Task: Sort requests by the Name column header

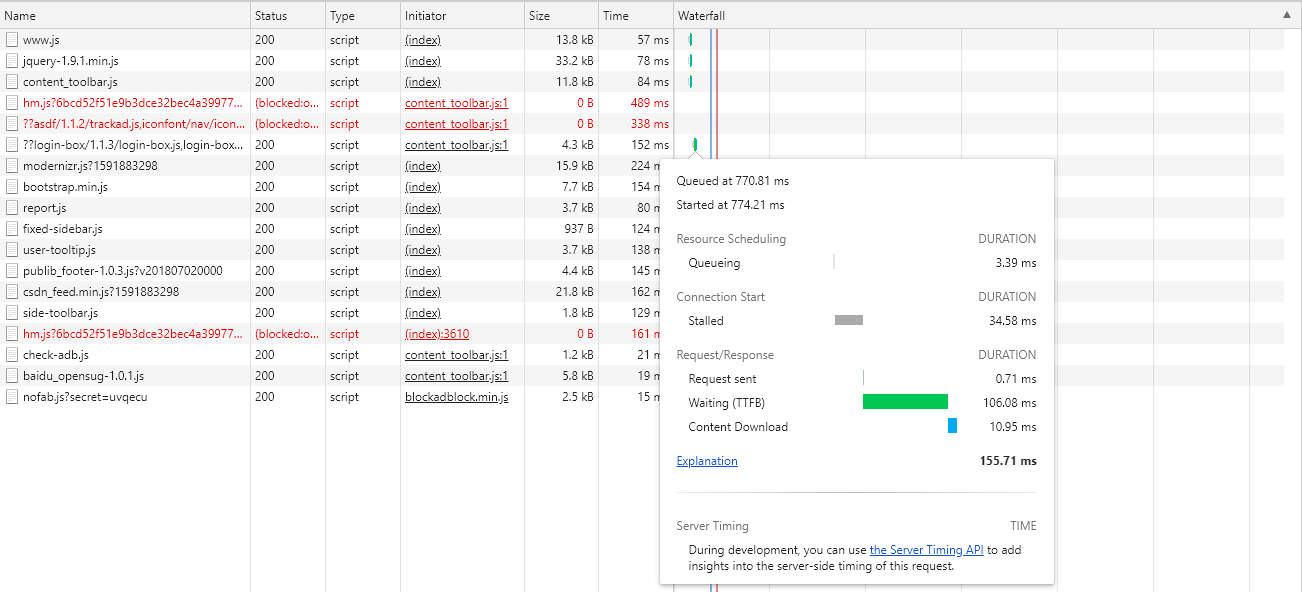Action: 20,16
